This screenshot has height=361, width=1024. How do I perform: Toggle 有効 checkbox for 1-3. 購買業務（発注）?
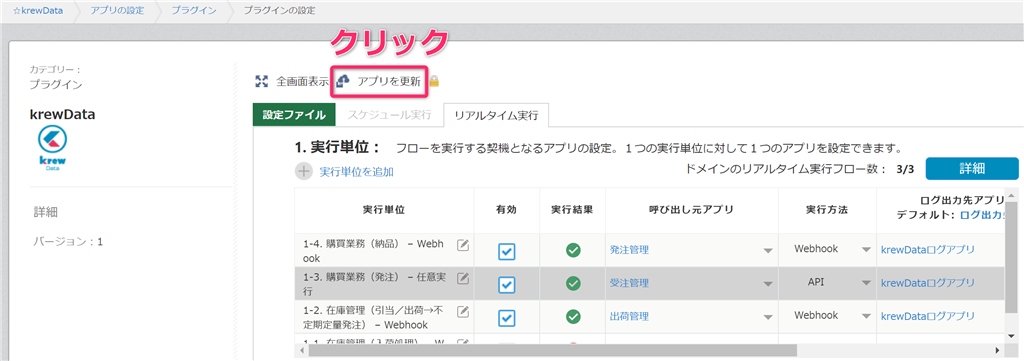pos(507,285)
